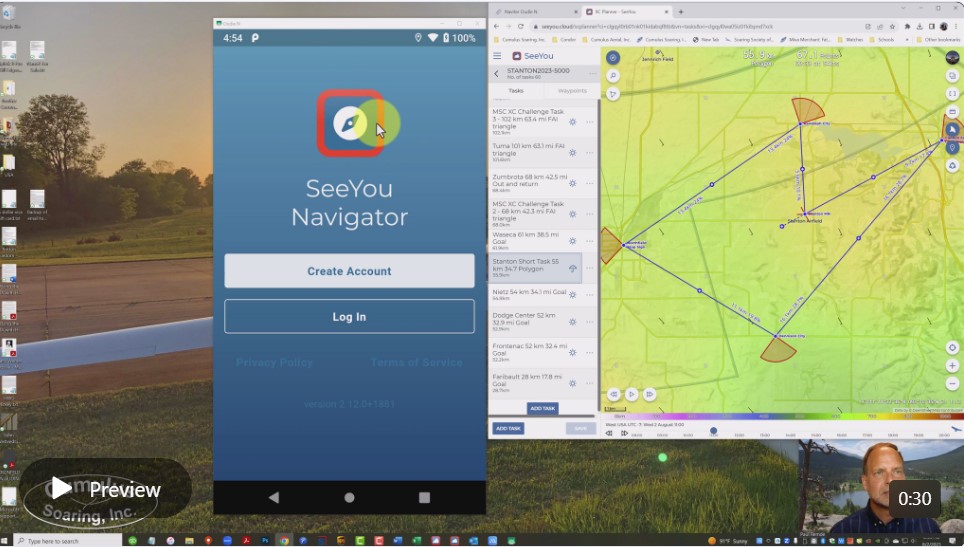Move the forecast time slider handle
Screen dimensions: 964x547
click(x=713, y=431)
